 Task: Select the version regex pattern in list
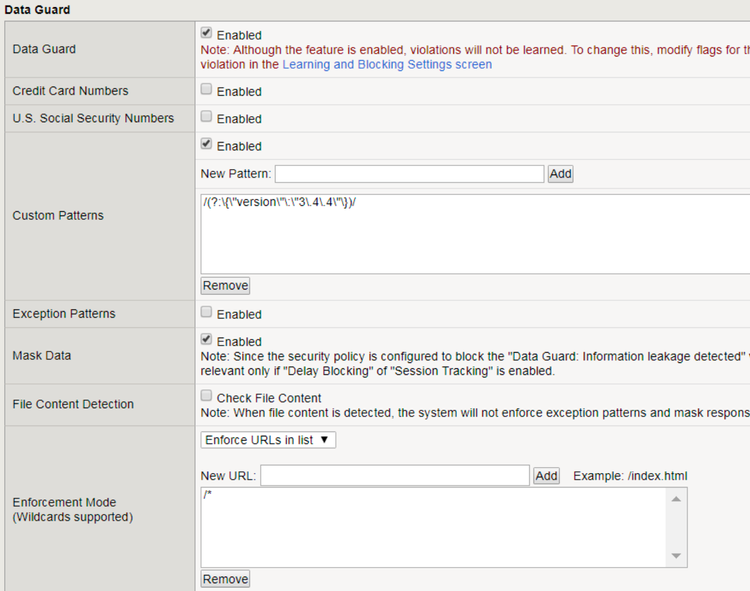tap(279, 203)
